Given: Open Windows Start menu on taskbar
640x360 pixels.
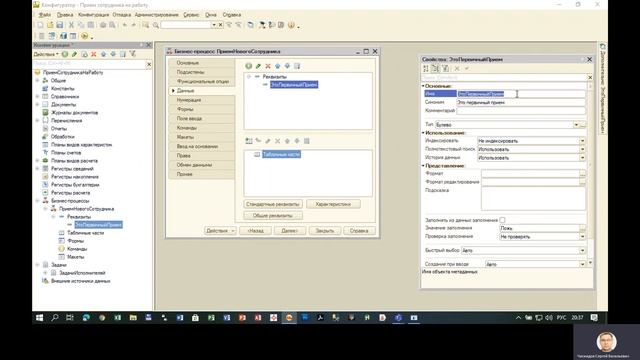Looking at the screenshot, I should coord(40,318).
